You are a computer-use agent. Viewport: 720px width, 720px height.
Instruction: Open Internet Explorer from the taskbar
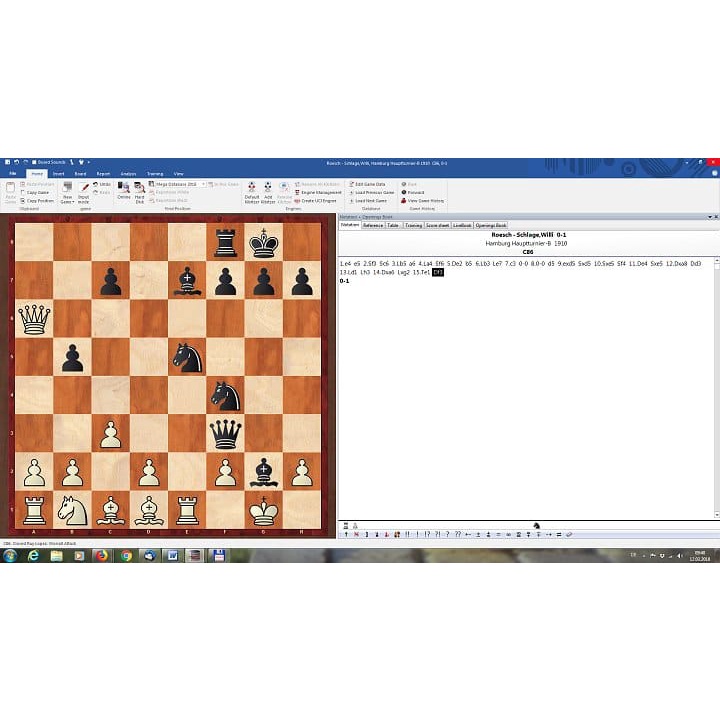pyautogui.click(x=33, y=556)
